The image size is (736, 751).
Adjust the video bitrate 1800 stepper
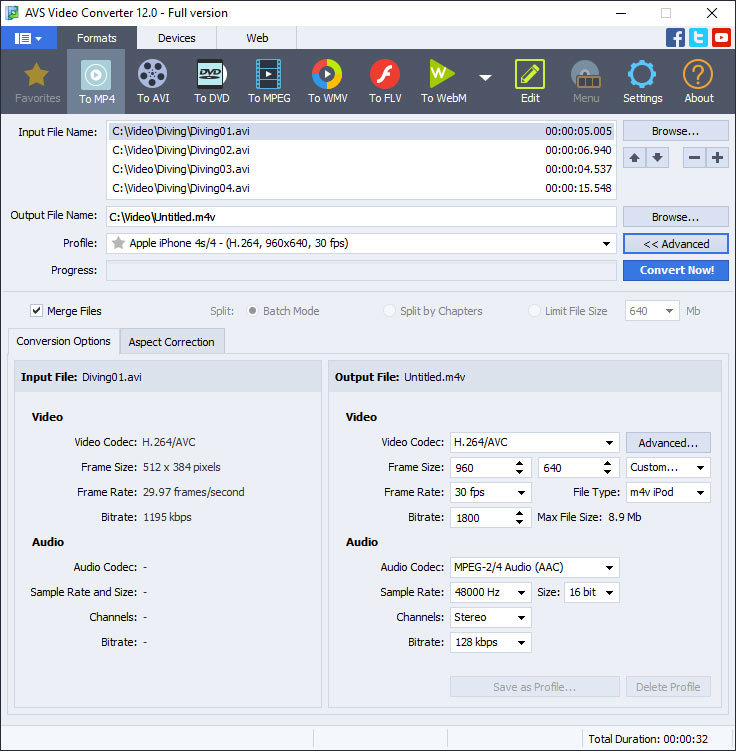[x=520, y=517]
